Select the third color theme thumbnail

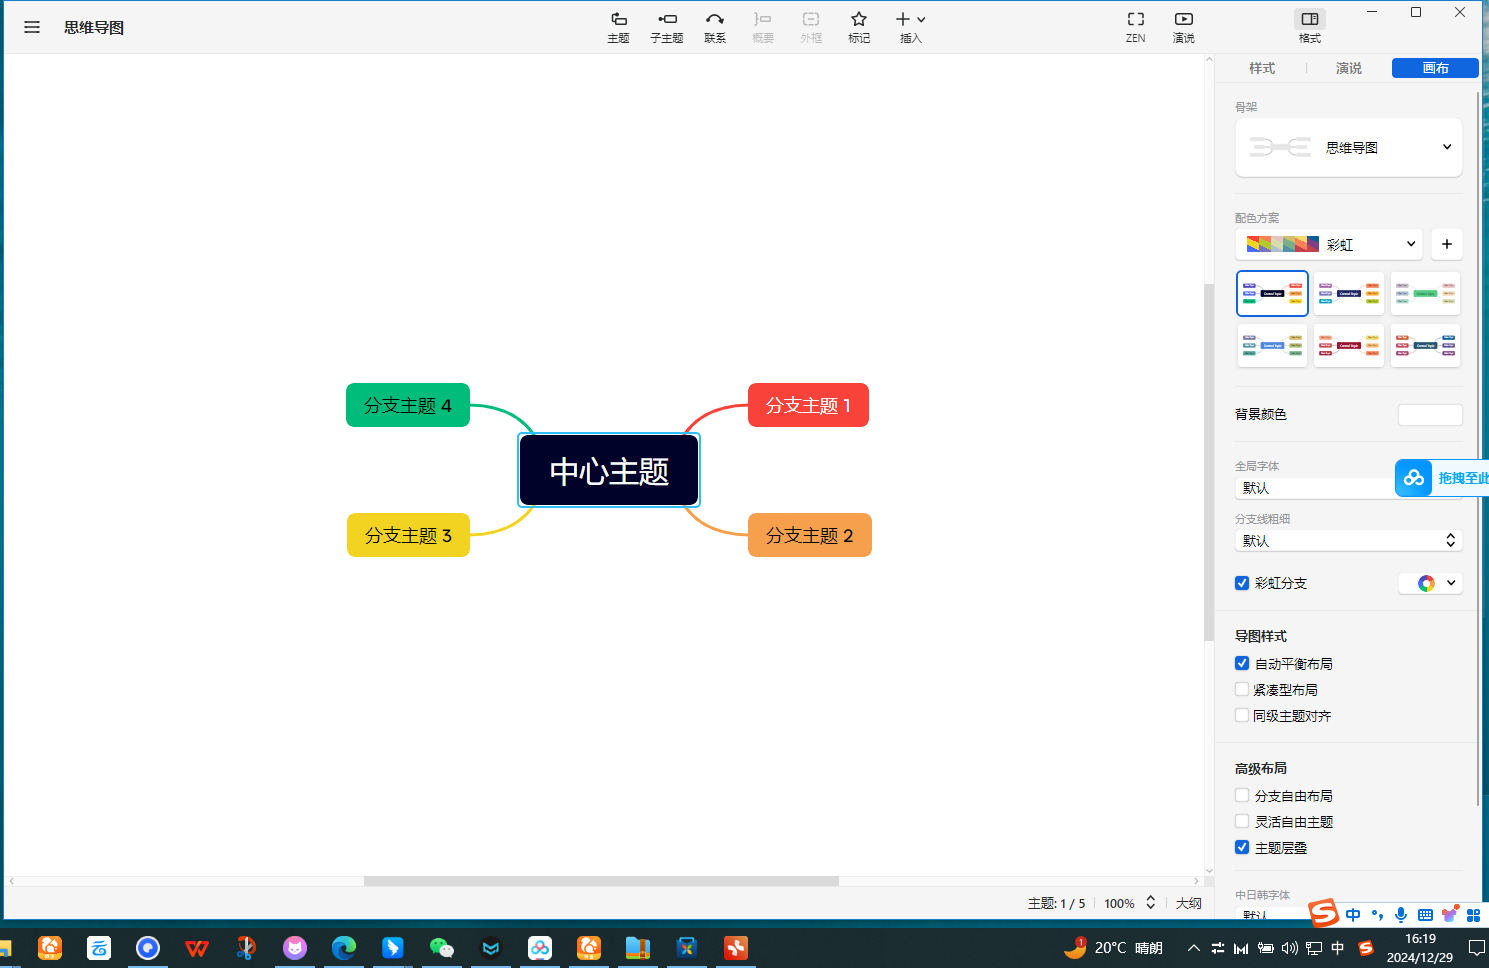[1425, 293]
